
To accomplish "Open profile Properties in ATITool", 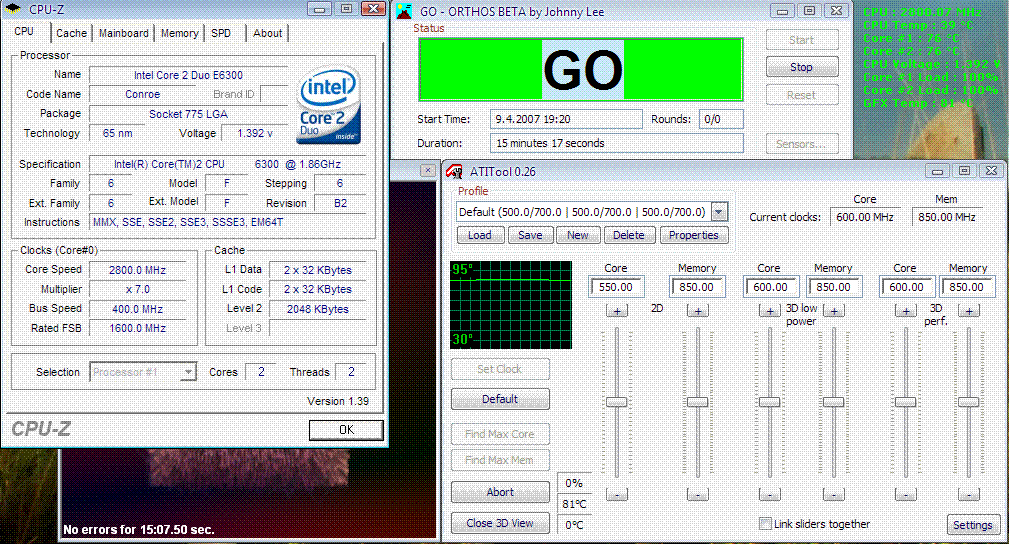I will click(694, 235).
